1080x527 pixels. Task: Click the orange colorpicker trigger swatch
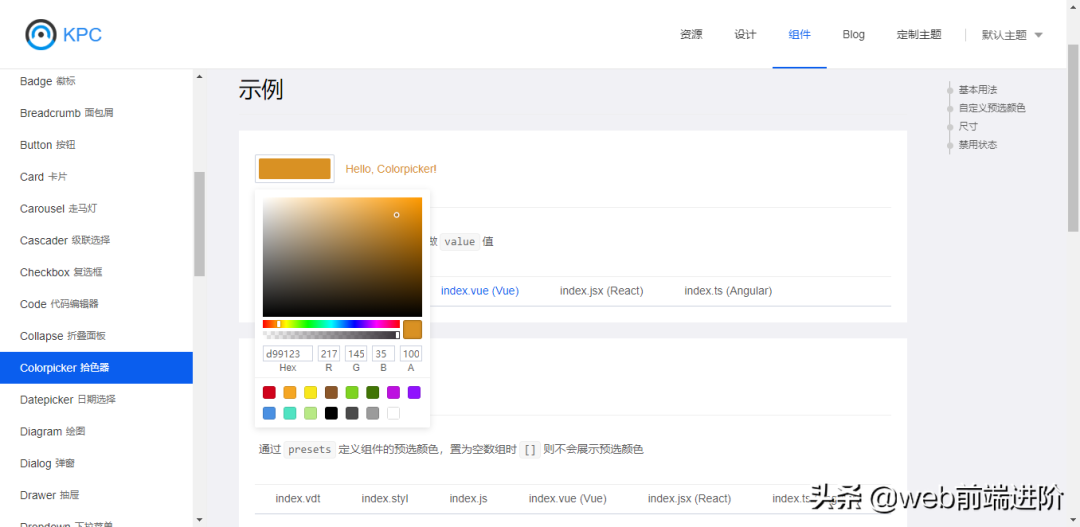(x=294, y=169)
